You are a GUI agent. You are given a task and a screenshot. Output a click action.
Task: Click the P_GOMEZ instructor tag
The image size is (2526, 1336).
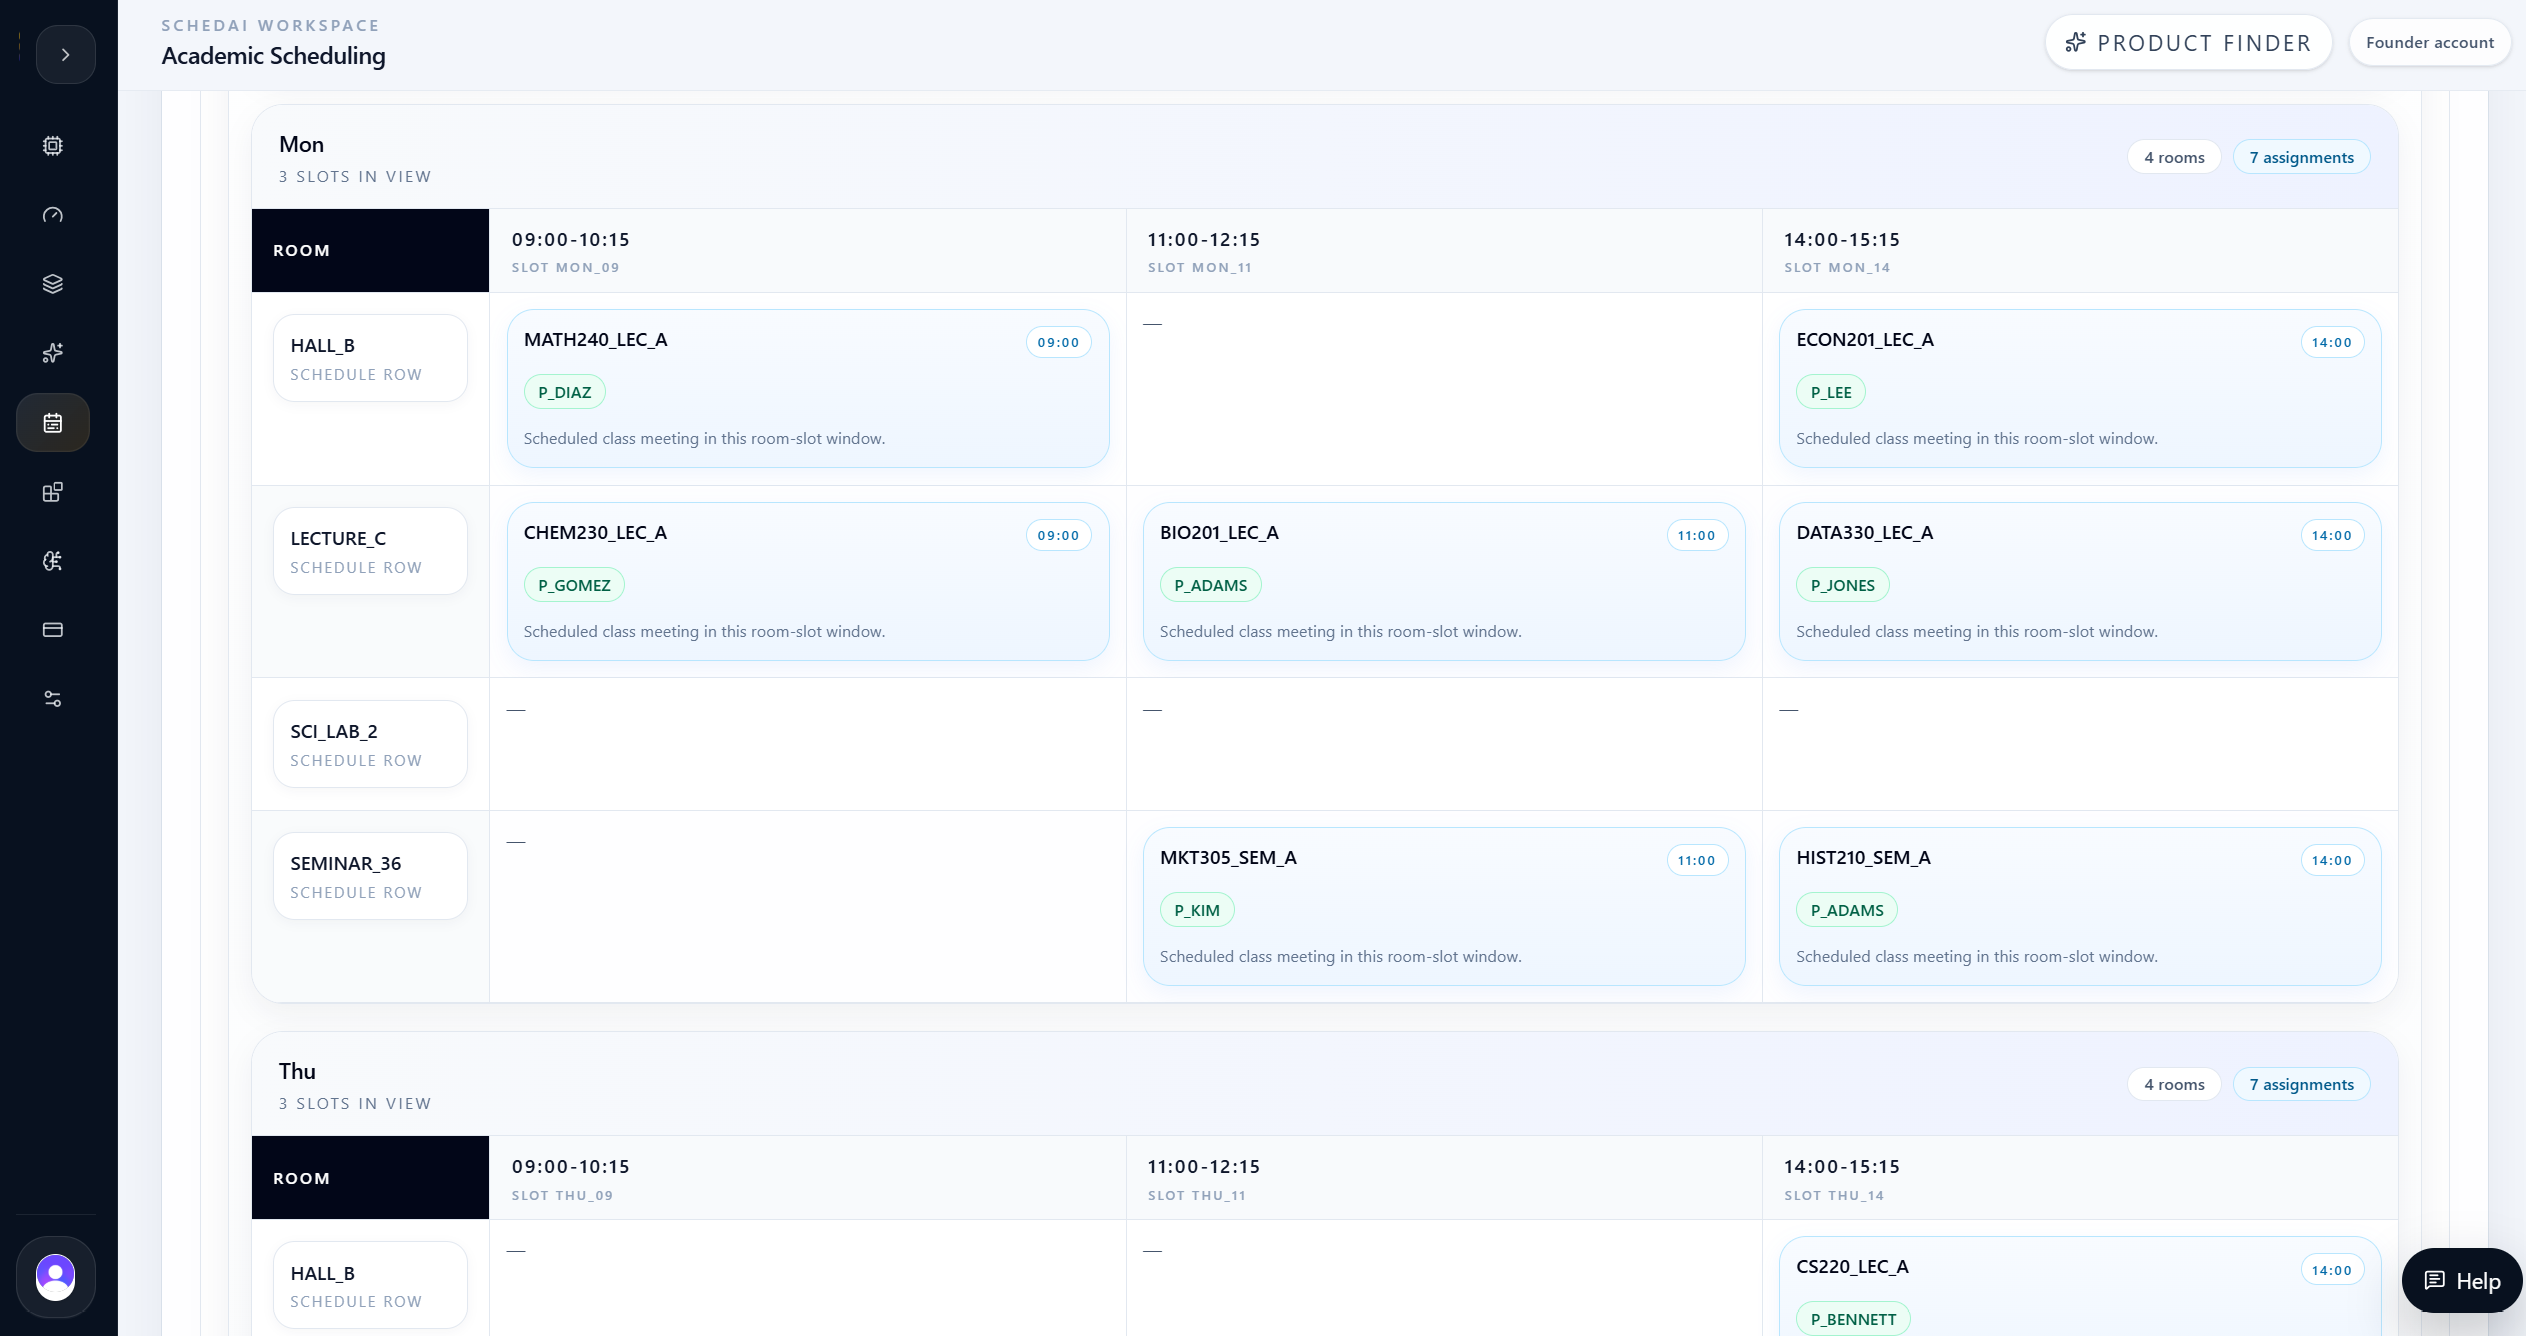pos(574,585)
